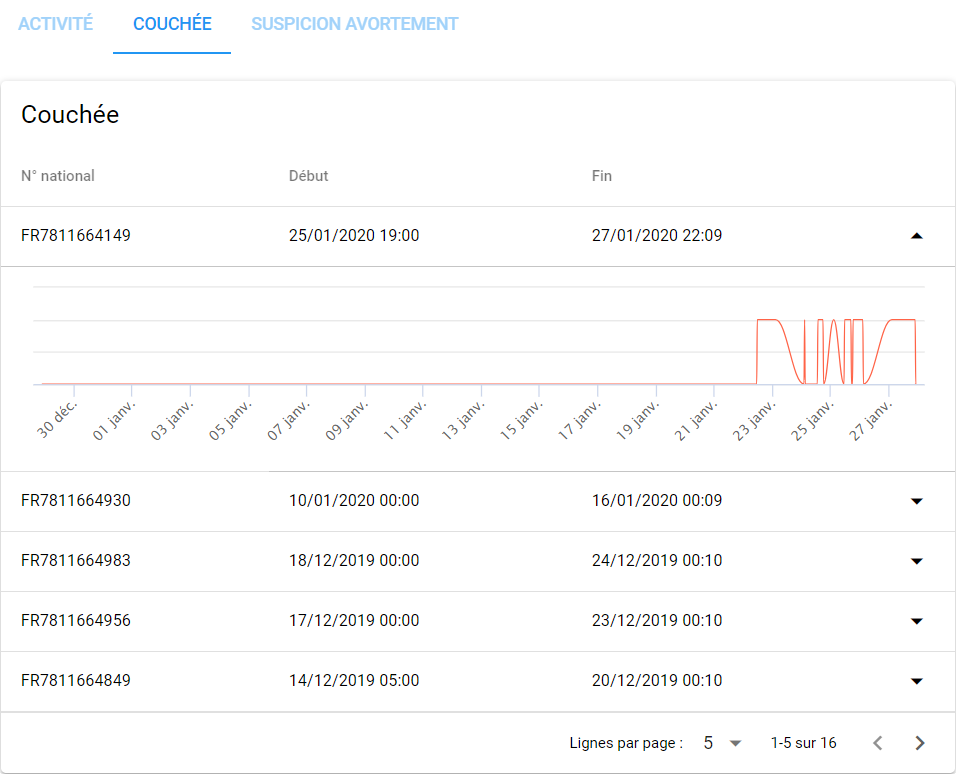Click start date 14/12/2019 05:00
The width and height of the screenshot is (956, 774).
click(x=354, y=680)
